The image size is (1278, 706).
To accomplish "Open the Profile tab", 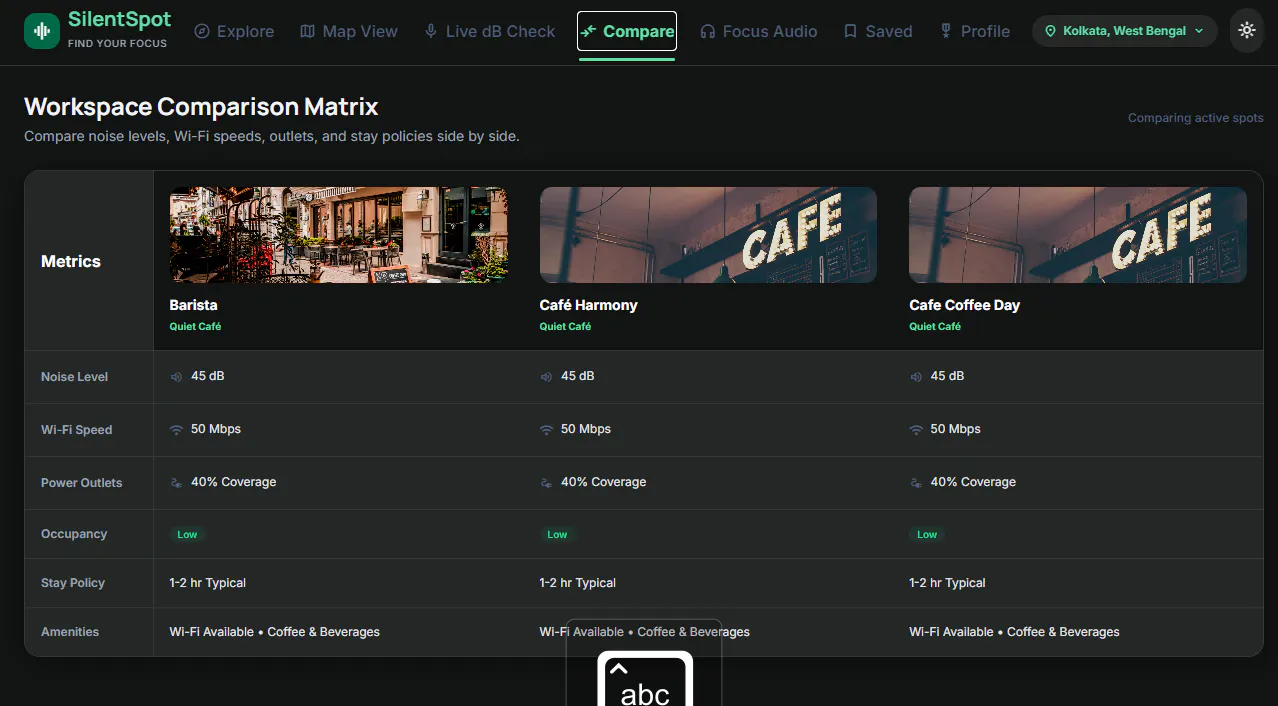I will click(975, 31).
